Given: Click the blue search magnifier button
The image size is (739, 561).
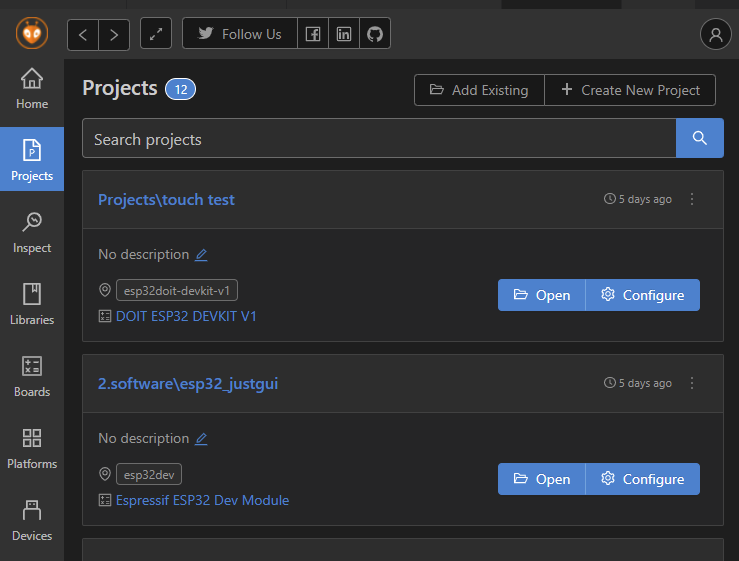Looking at the screenshot, I should (700, 138).
